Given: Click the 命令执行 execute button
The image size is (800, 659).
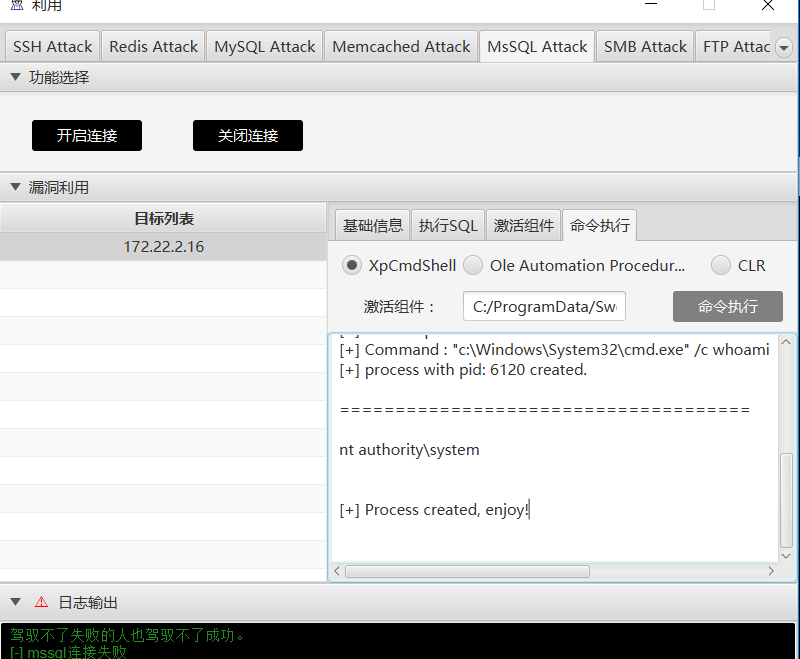Looking at the screenshot, I should tap(727, 307).
